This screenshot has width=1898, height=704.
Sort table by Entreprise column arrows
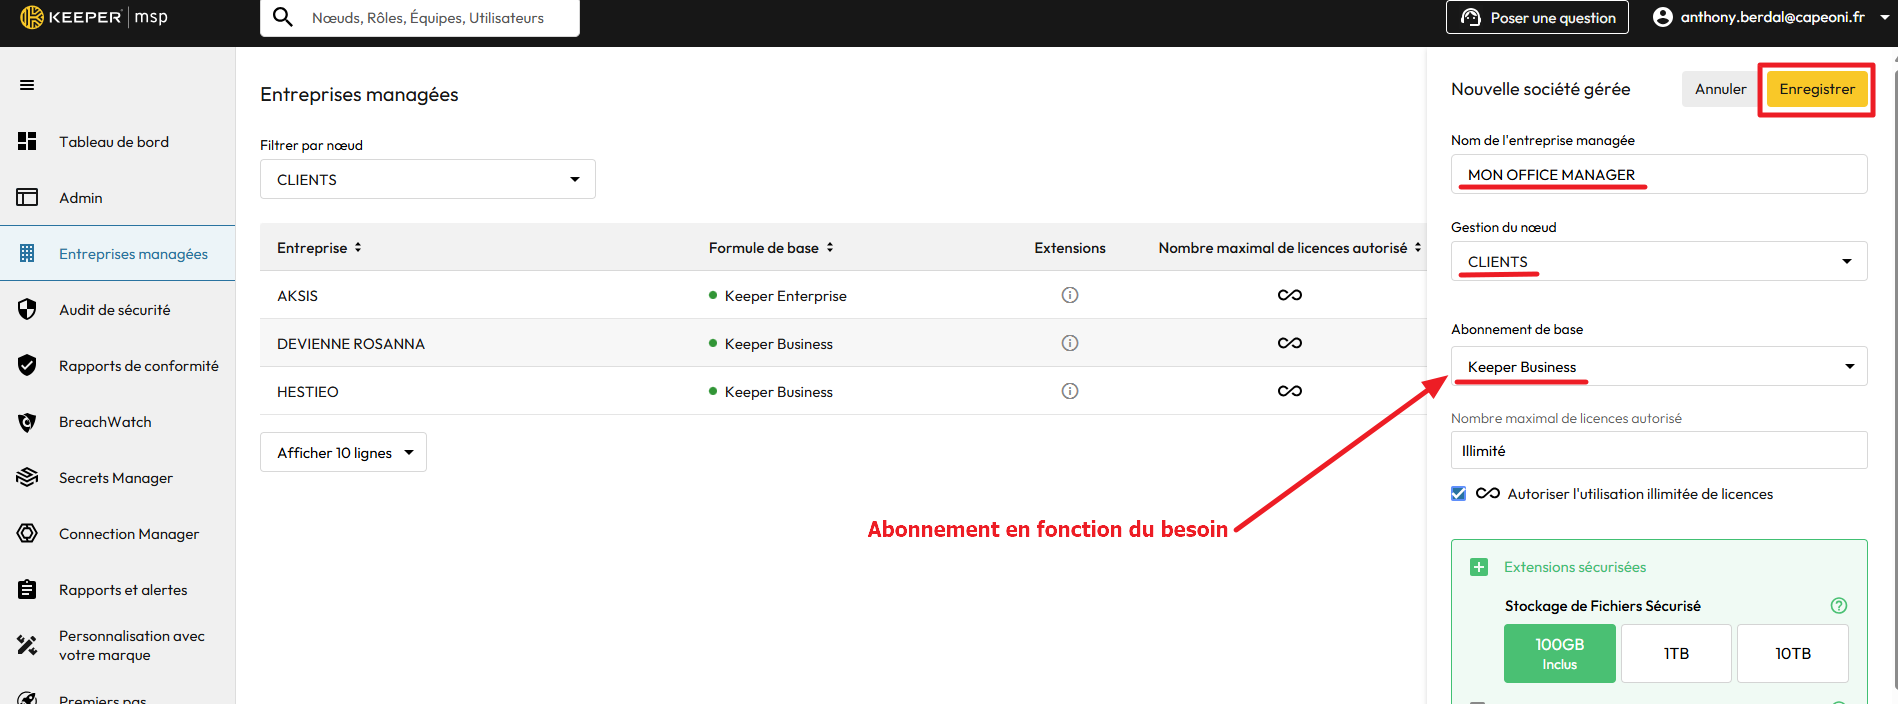pyautogui.click(x=358, y=247)
